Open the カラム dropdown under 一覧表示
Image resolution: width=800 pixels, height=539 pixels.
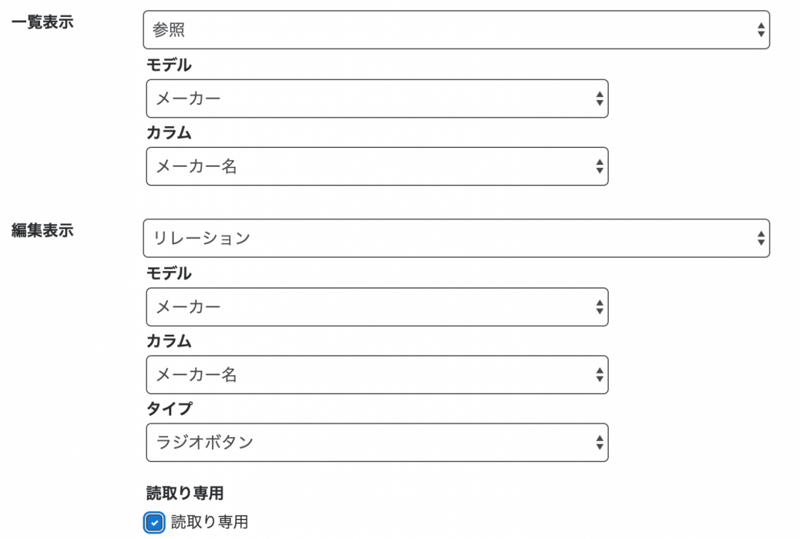pyautogui.click(x=376, y=166)
